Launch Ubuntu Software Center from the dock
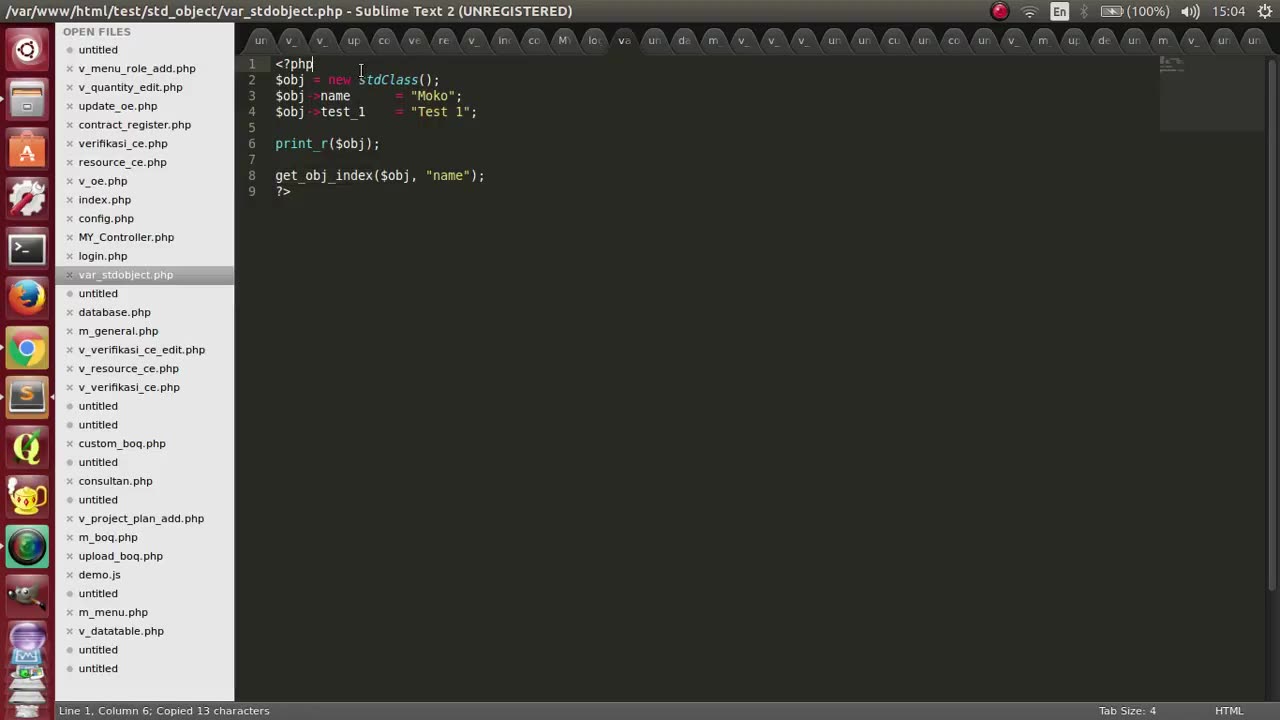This screenshot has height=720, width=1280. pos(27,149)
